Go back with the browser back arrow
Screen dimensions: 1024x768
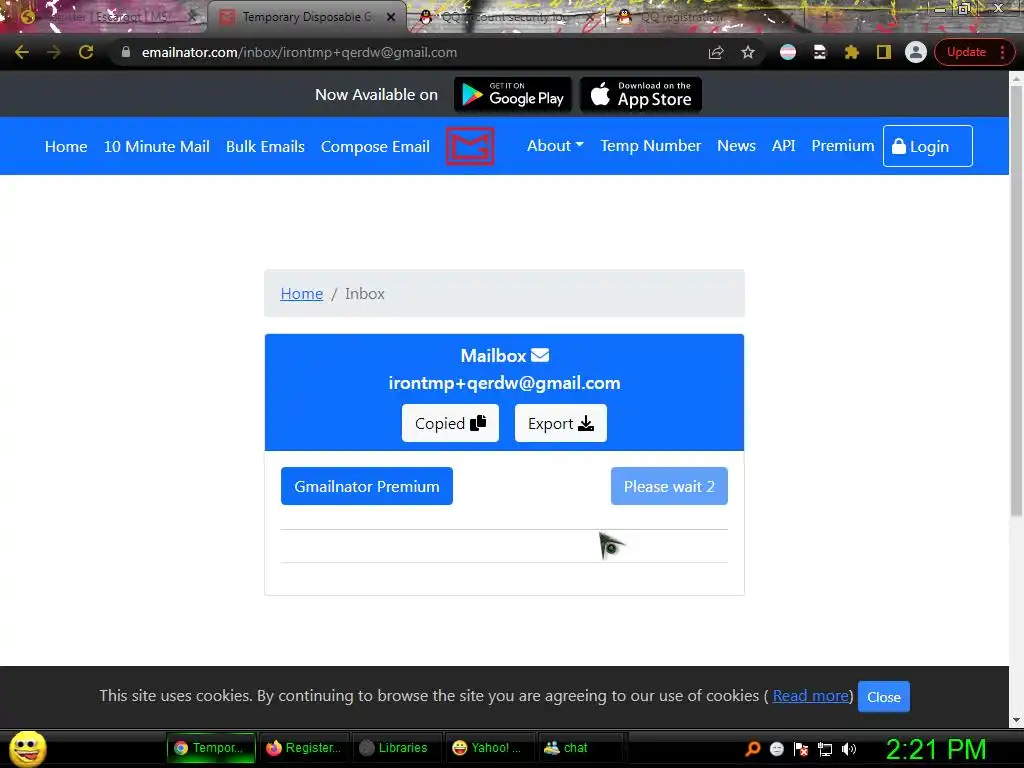[x=22, y=52]
